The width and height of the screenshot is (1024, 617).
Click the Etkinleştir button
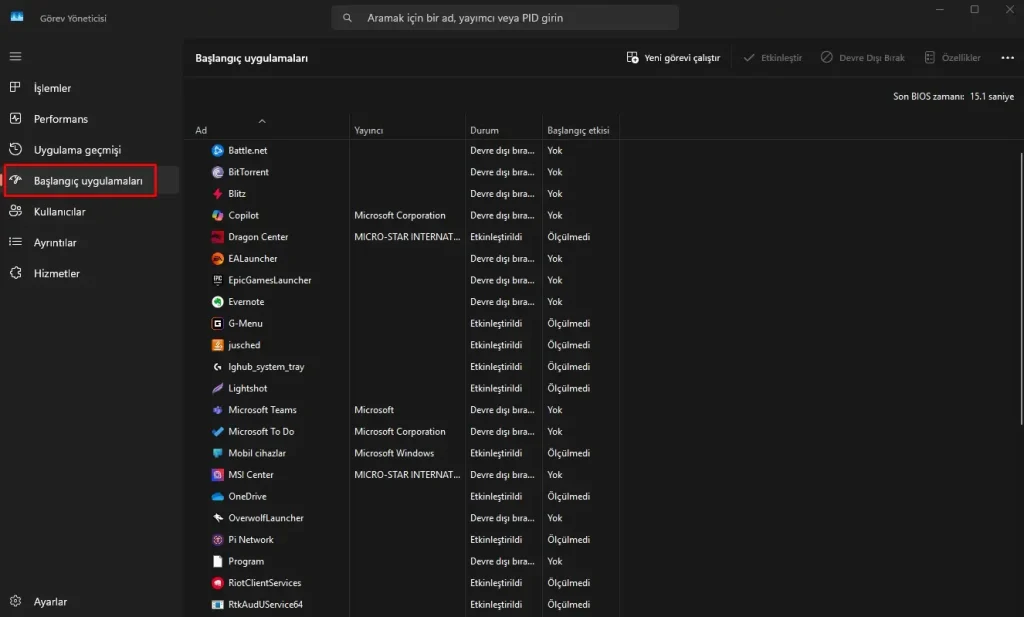click(x=773, y=57)
